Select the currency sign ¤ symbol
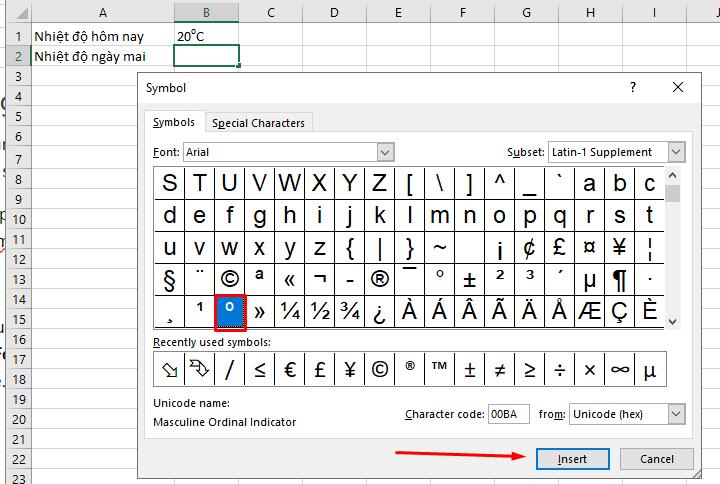This screenshot has height=484, width=720. 590,248
